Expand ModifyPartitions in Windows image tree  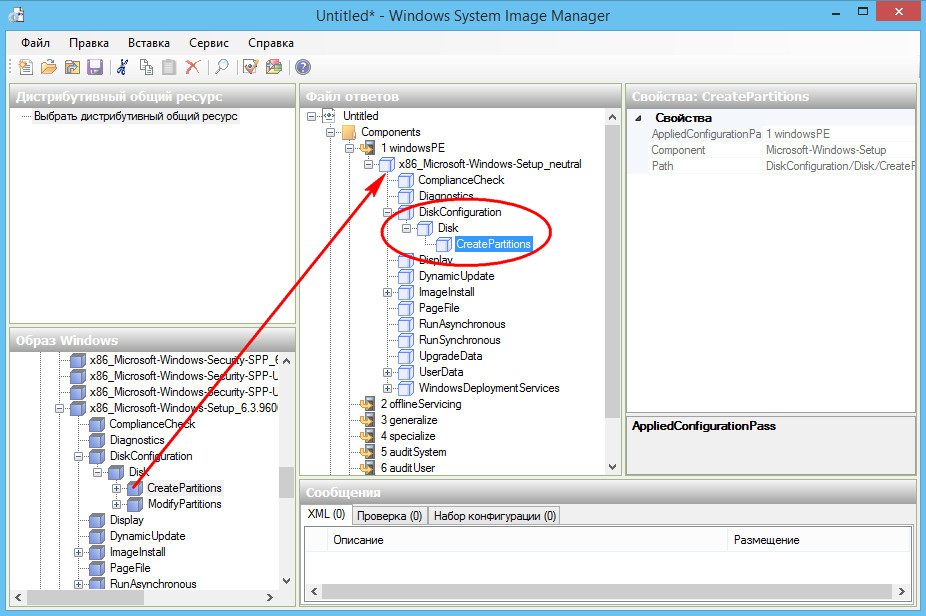[x=117, y=504]
